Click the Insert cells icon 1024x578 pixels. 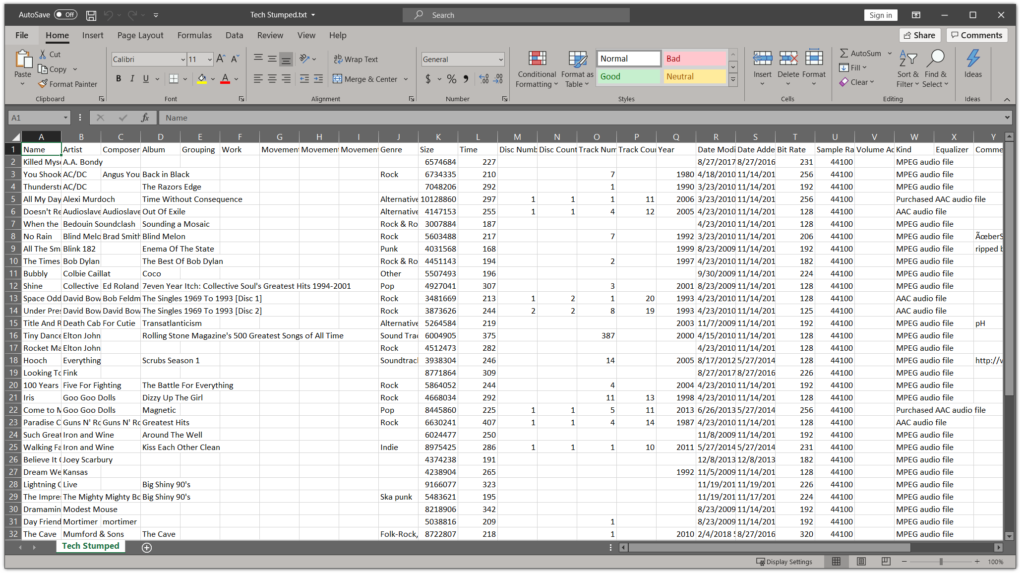(762, 59)
